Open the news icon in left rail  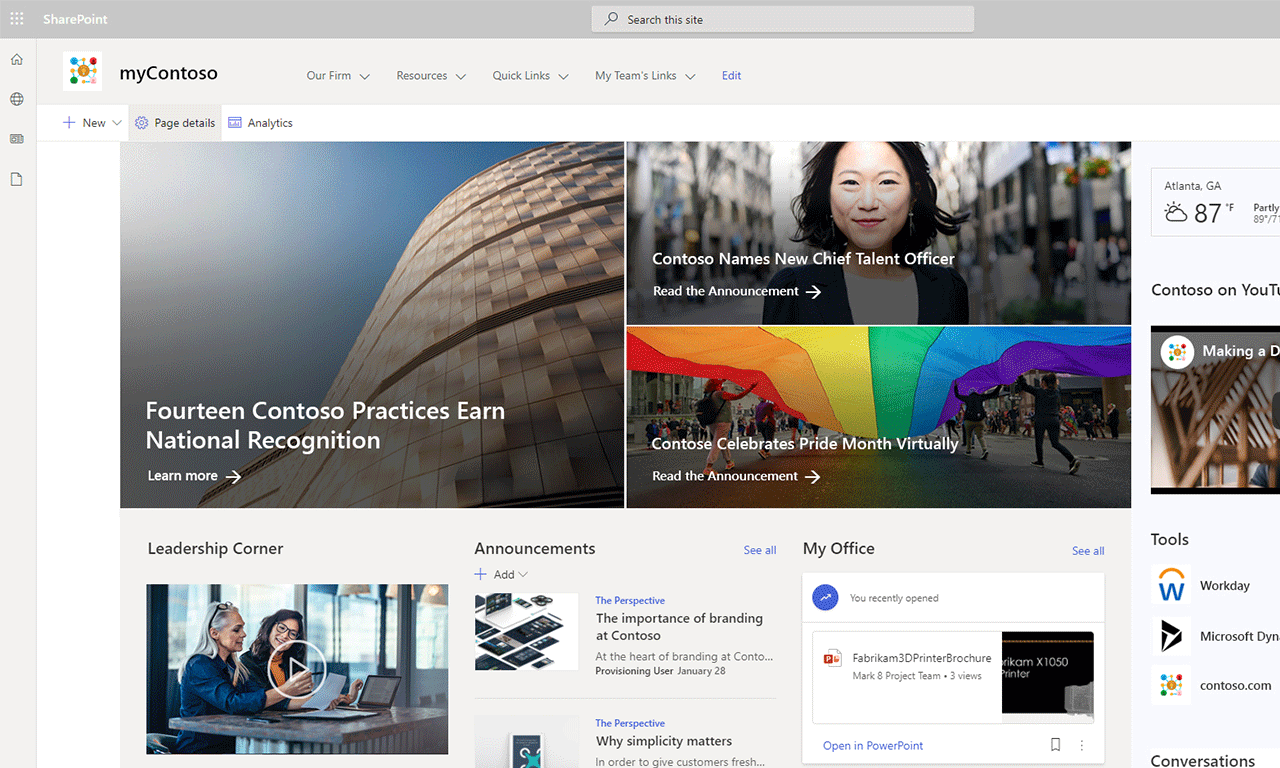point(17,139)
